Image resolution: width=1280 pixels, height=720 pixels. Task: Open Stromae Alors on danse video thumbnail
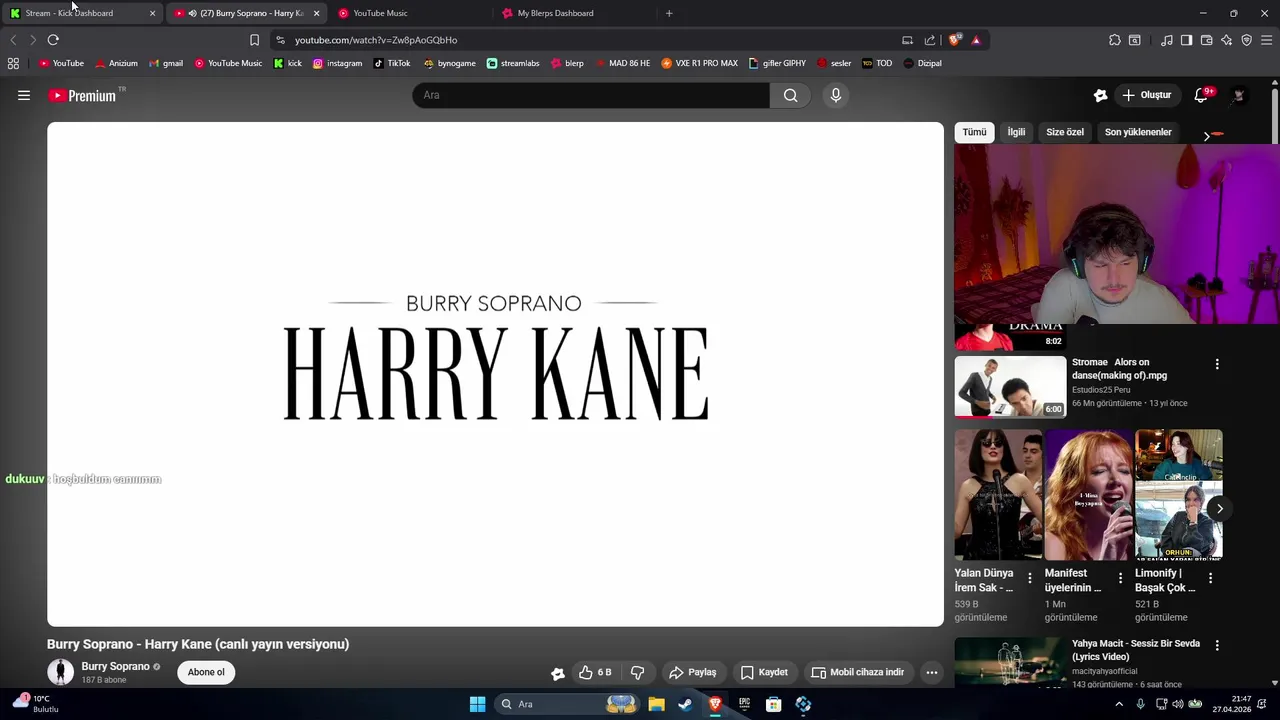1010,386
